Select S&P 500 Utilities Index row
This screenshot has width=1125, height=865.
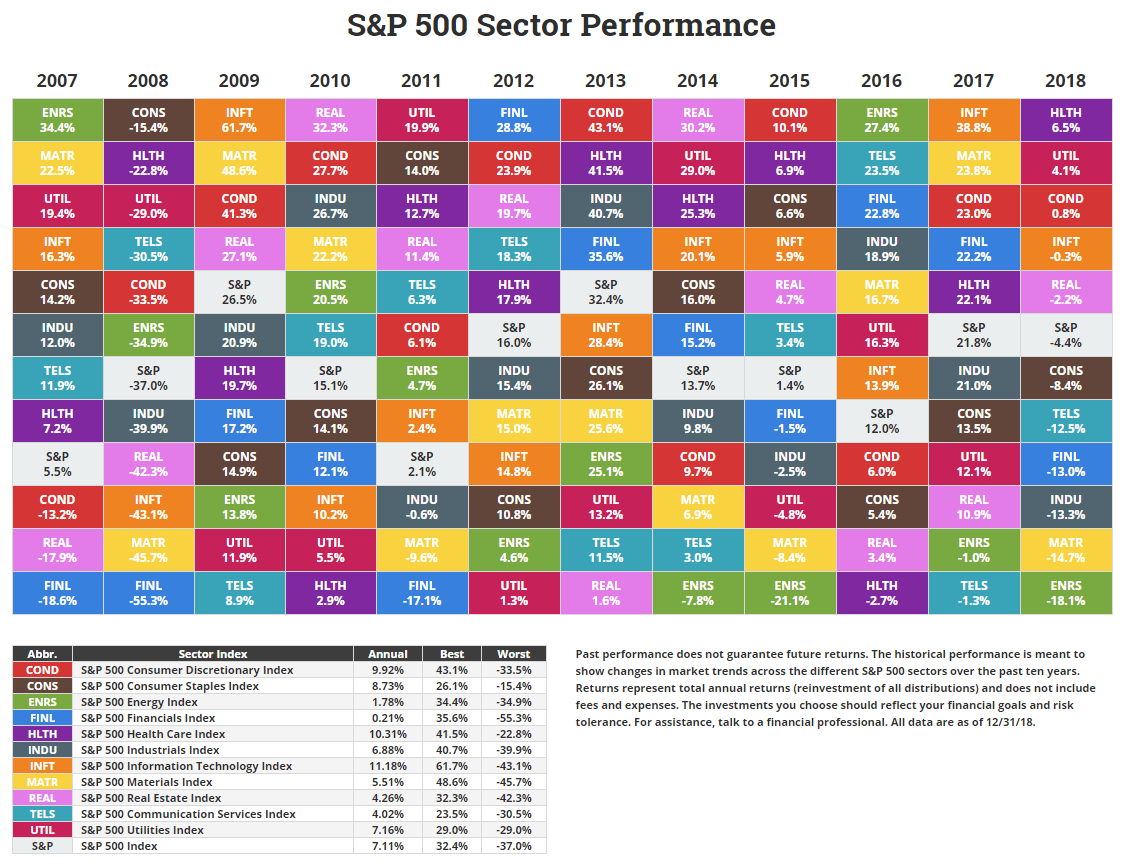click(280, 830)
